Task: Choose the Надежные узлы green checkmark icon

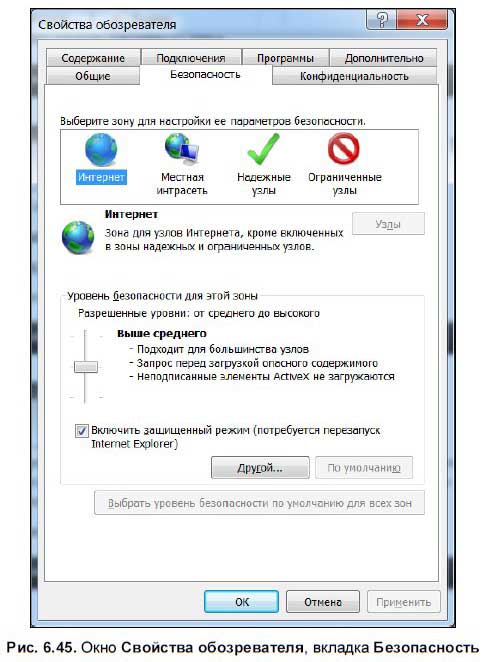Action: click(x=263, y=149)
